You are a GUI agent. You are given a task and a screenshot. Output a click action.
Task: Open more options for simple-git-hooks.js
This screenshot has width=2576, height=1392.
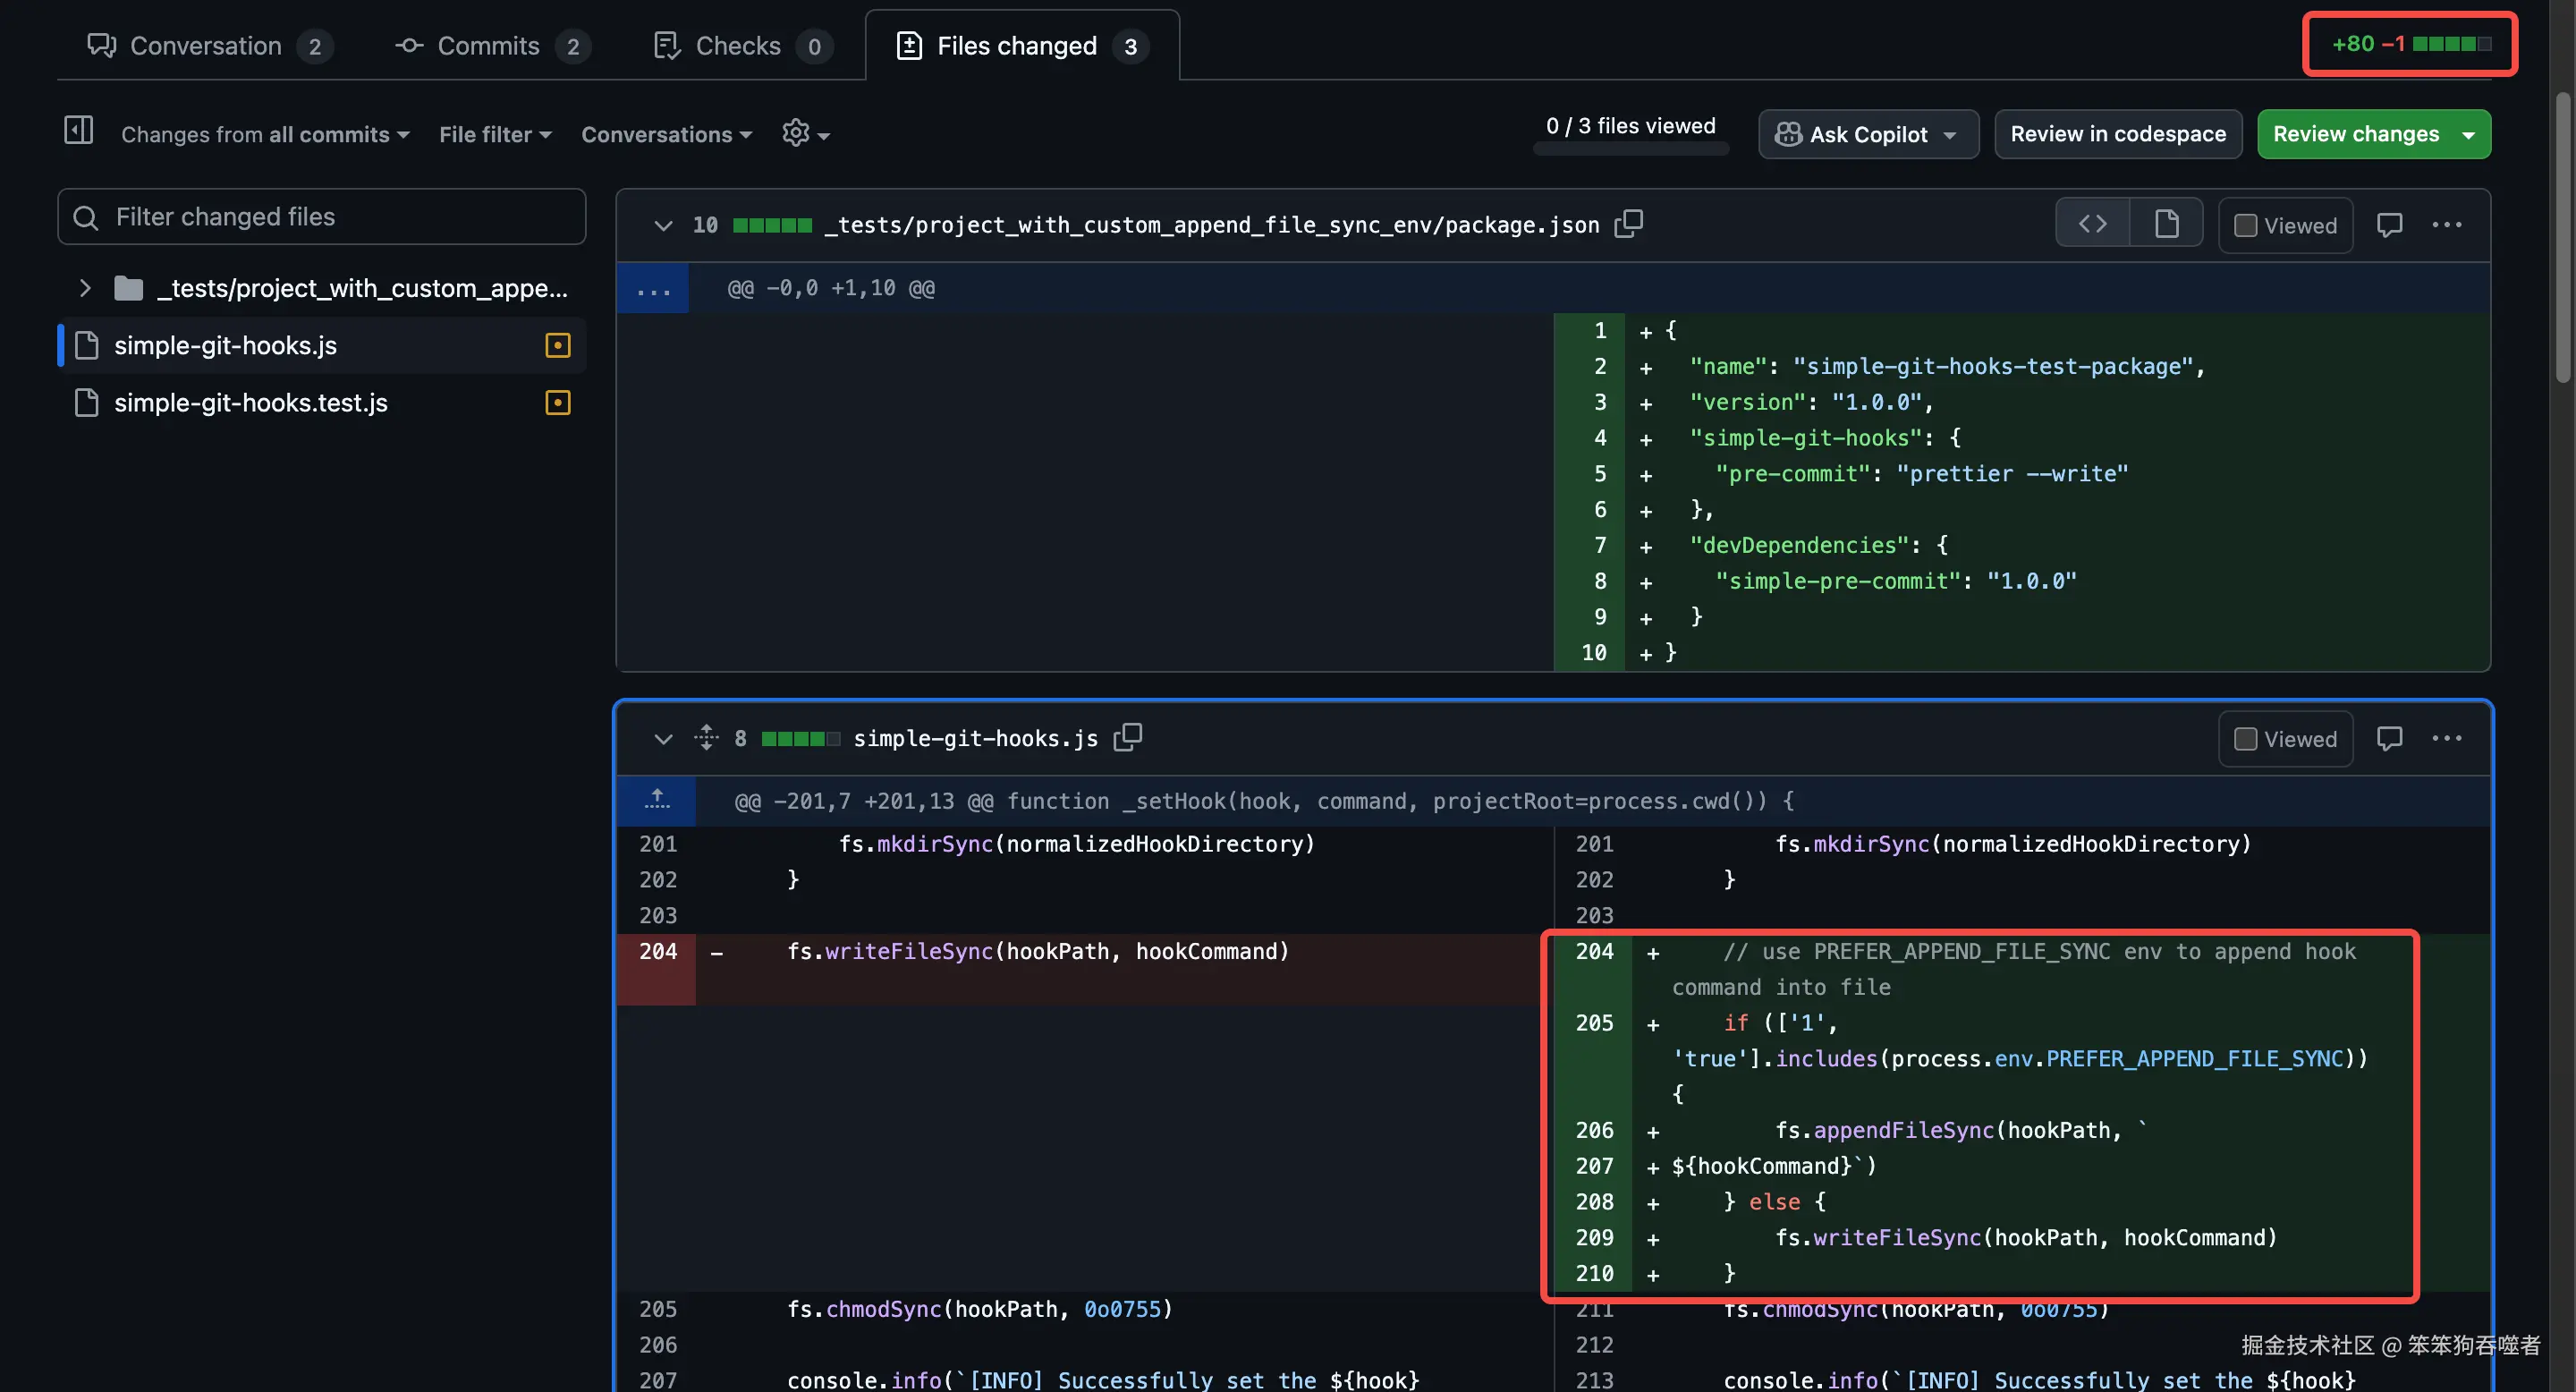2446,738
